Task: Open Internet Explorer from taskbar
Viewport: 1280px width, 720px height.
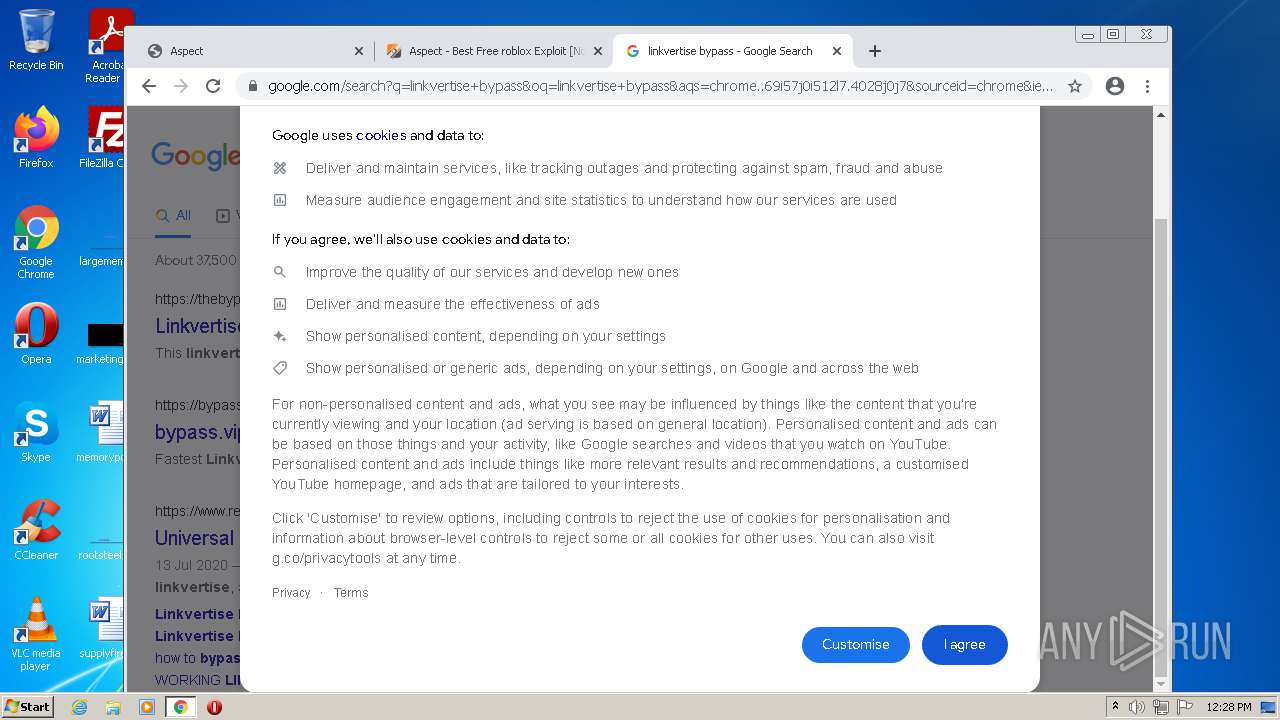Action: 79,707
